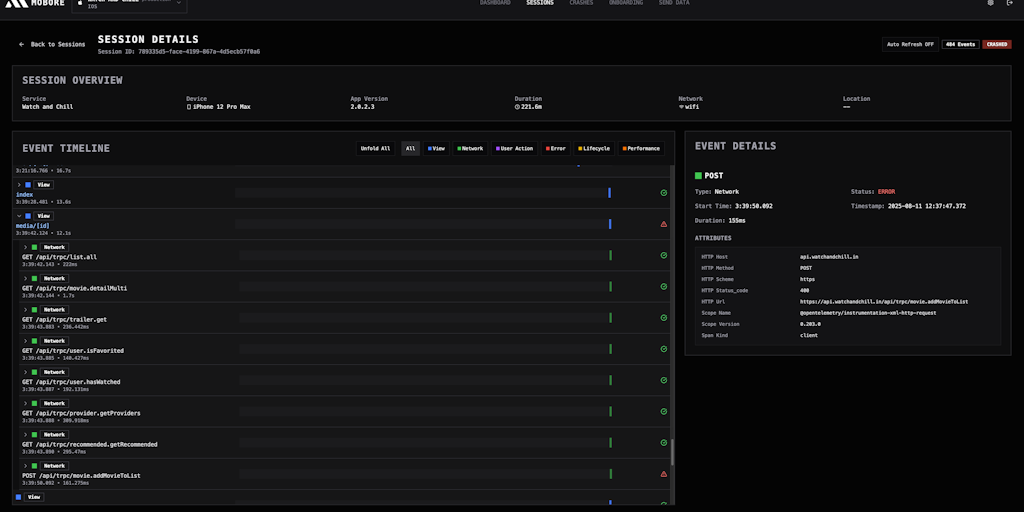
Task: Open the Dashboard tab
Action: click(x=494, y=3)
